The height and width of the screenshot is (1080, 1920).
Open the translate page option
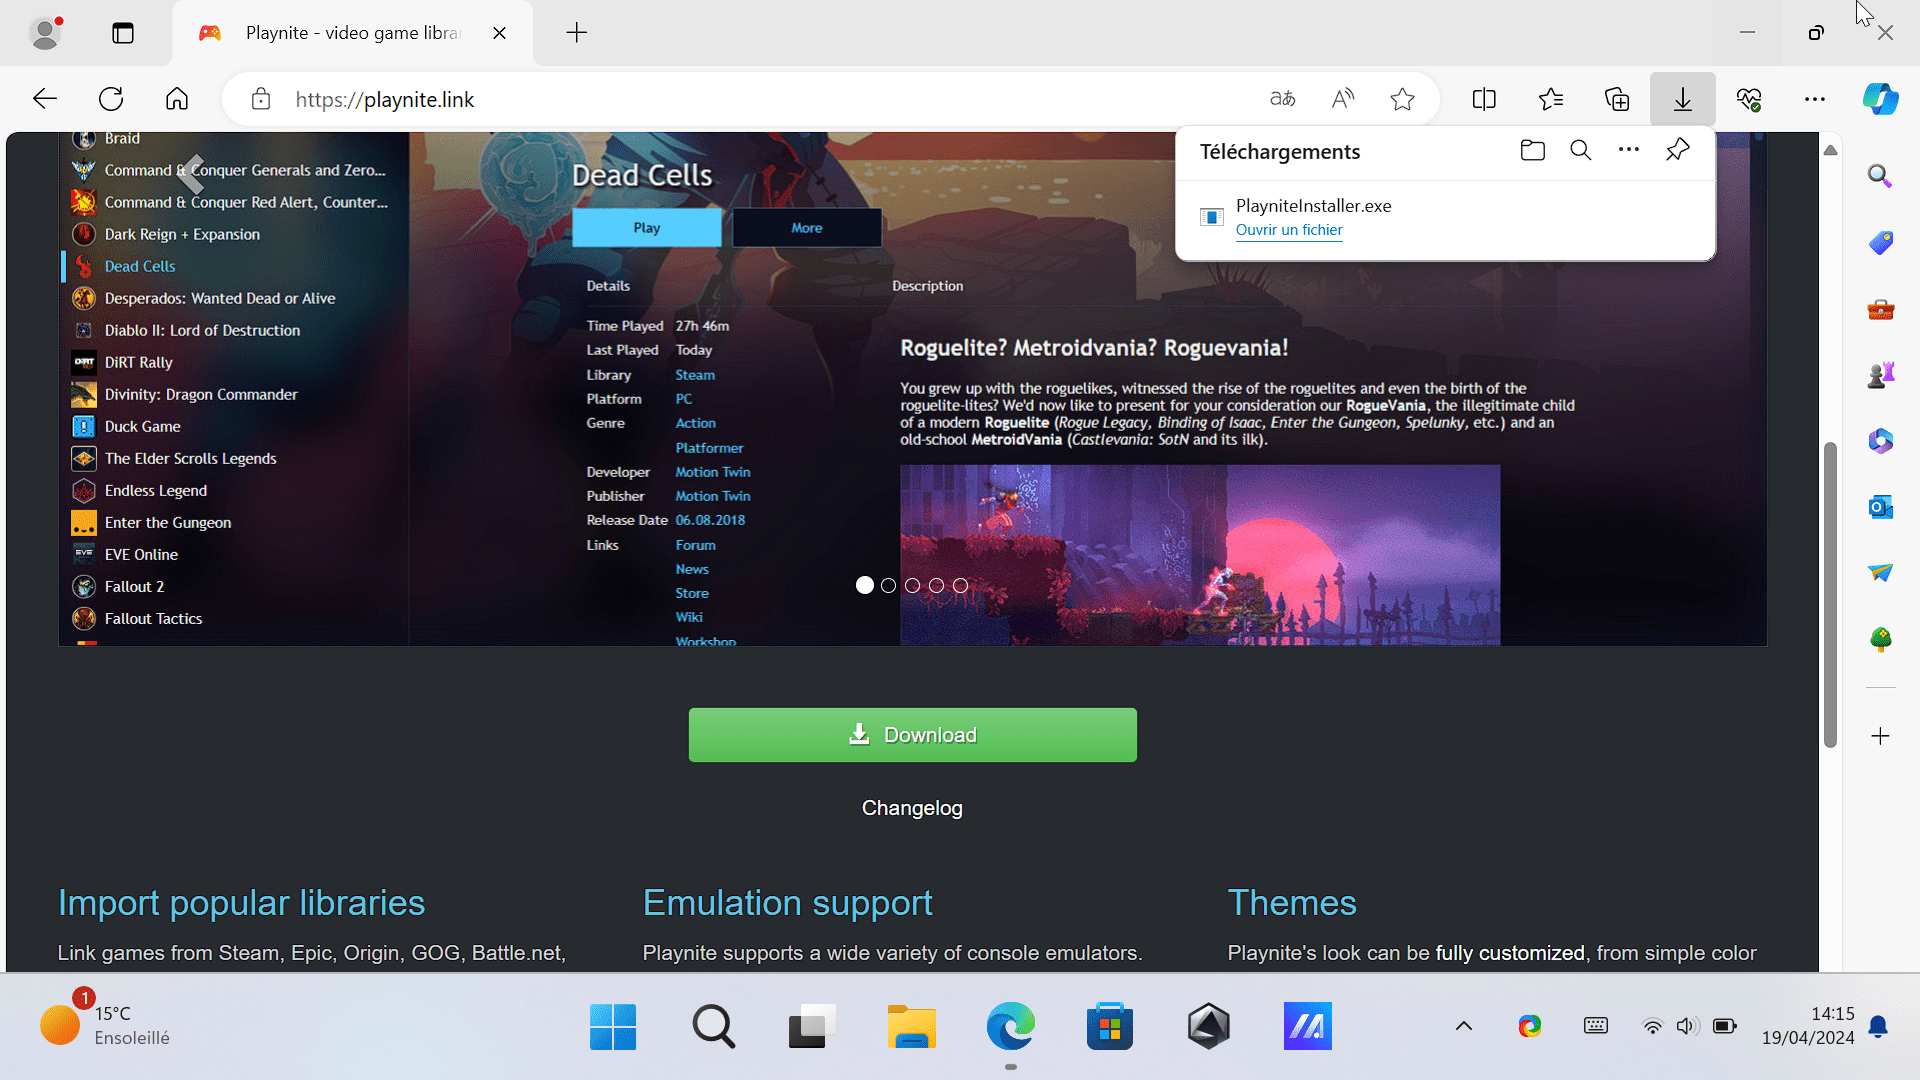(x=1282, y=99)
